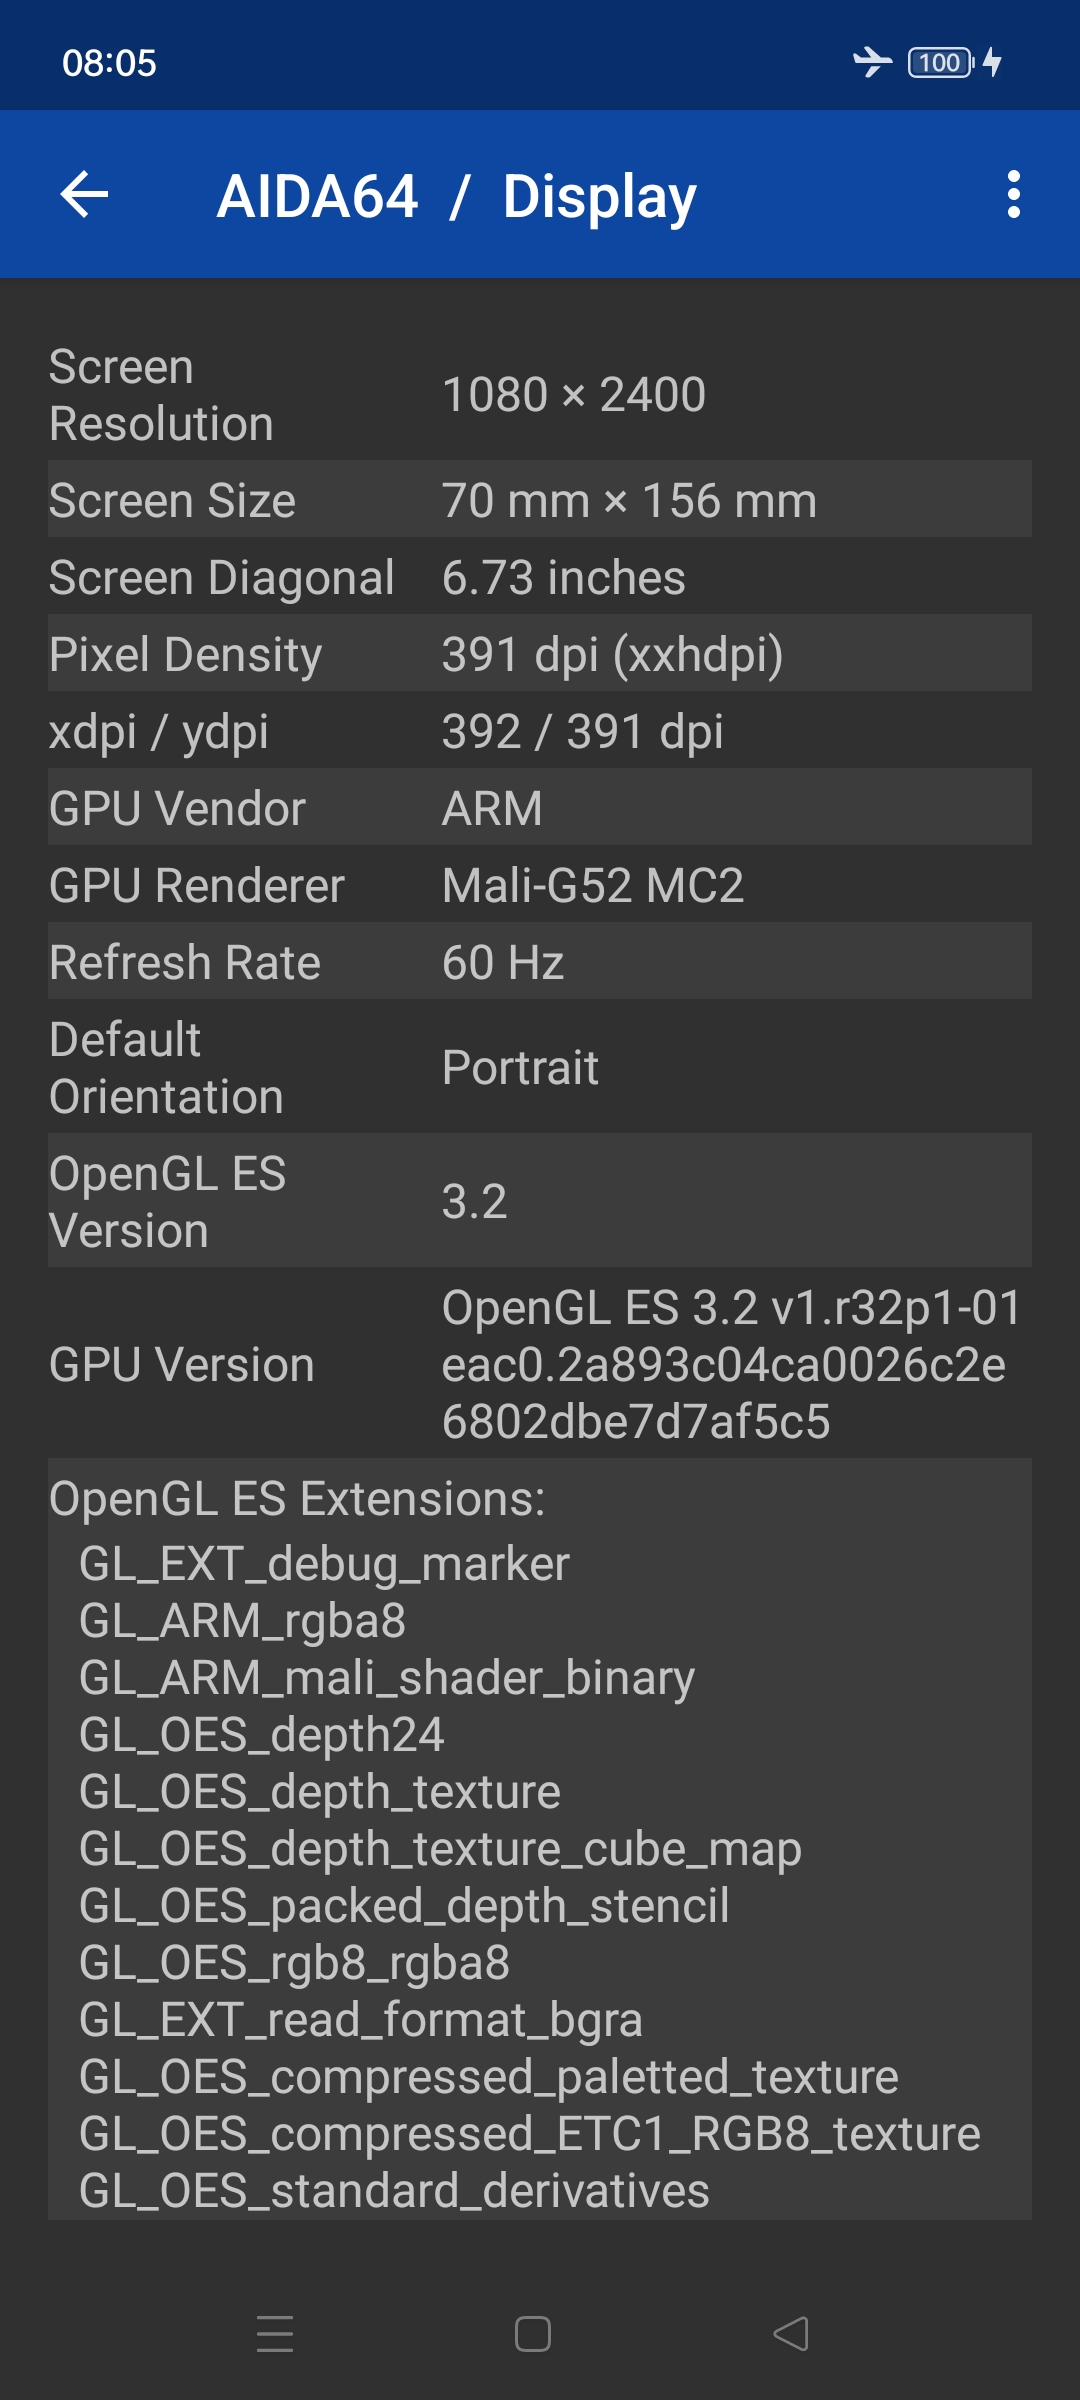The image size is (1080, 2400).
Task: Select the AIDA64 / Display title
Action: coord(457,196)
